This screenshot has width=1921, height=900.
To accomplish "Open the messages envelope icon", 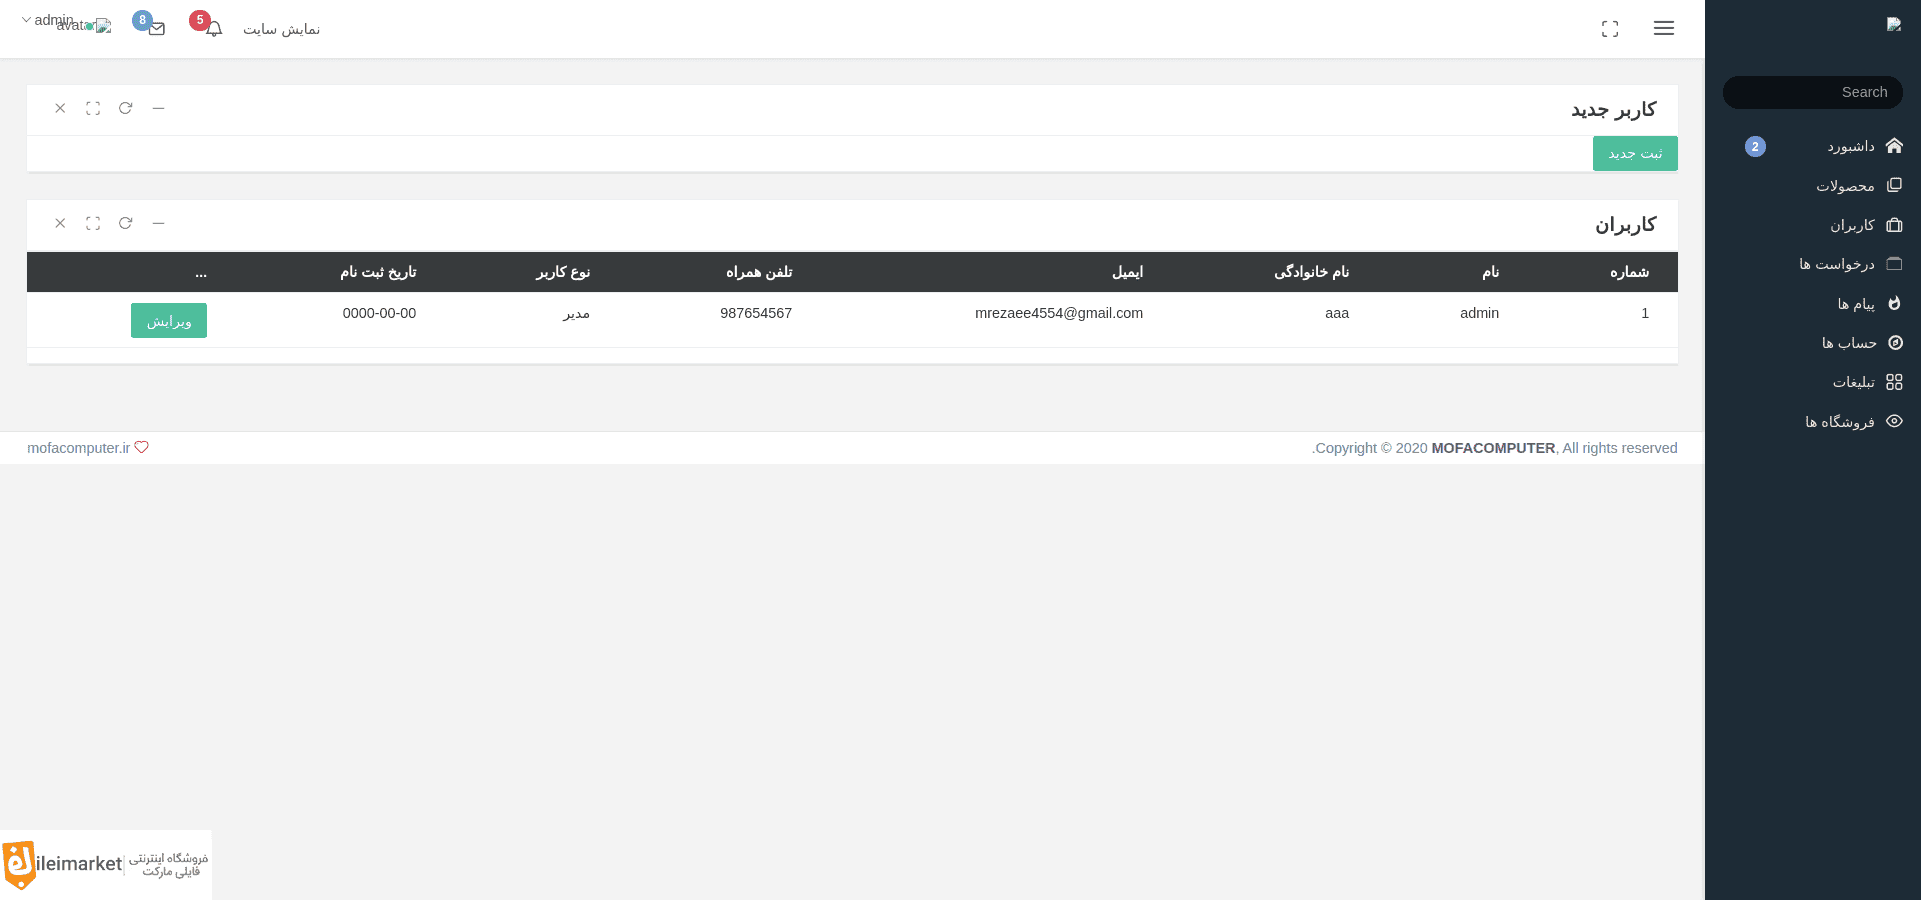I will pos(156,29).
